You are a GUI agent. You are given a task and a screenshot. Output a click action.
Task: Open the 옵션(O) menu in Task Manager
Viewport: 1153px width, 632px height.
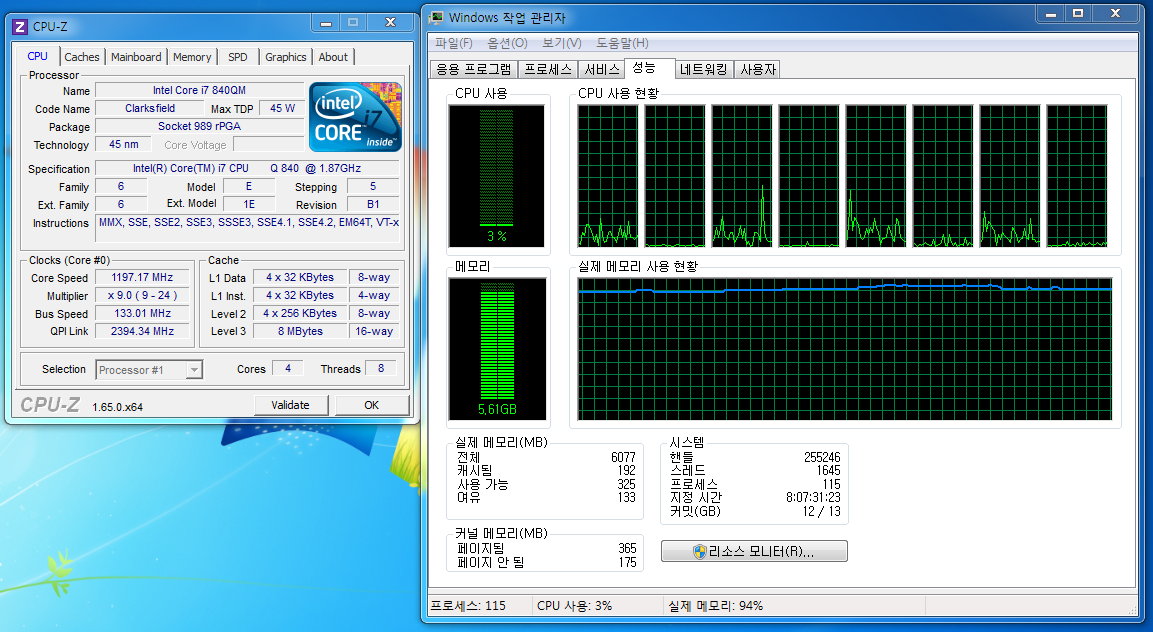pyautogui.click(x=507, y=43)
